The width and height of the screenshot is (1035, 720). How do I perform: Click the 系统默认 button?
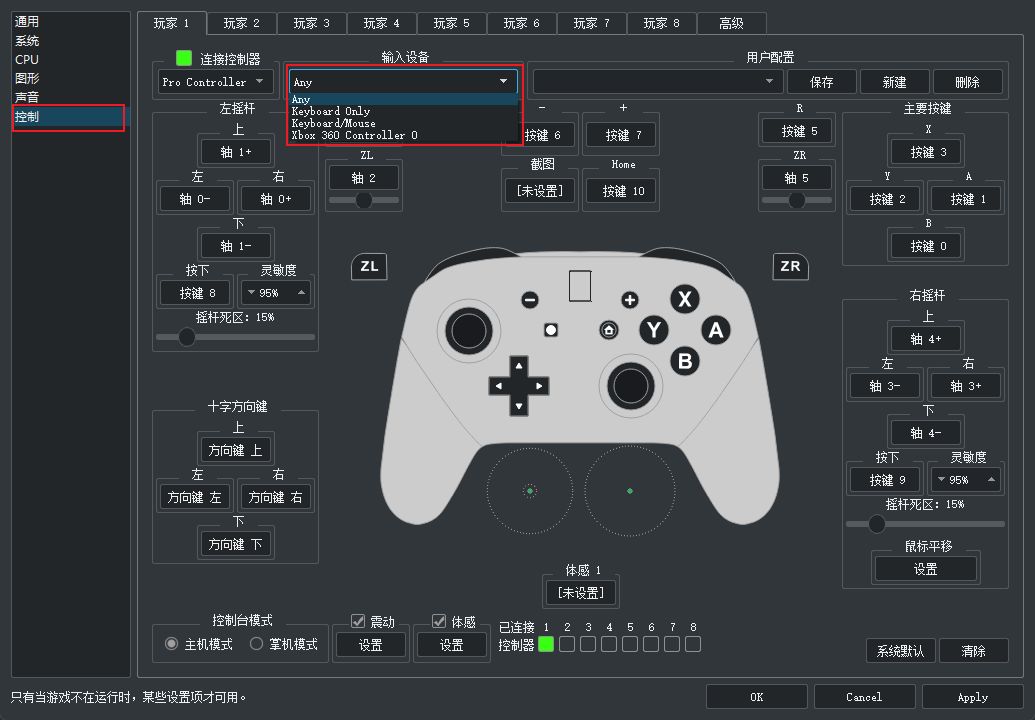[900, 651]
